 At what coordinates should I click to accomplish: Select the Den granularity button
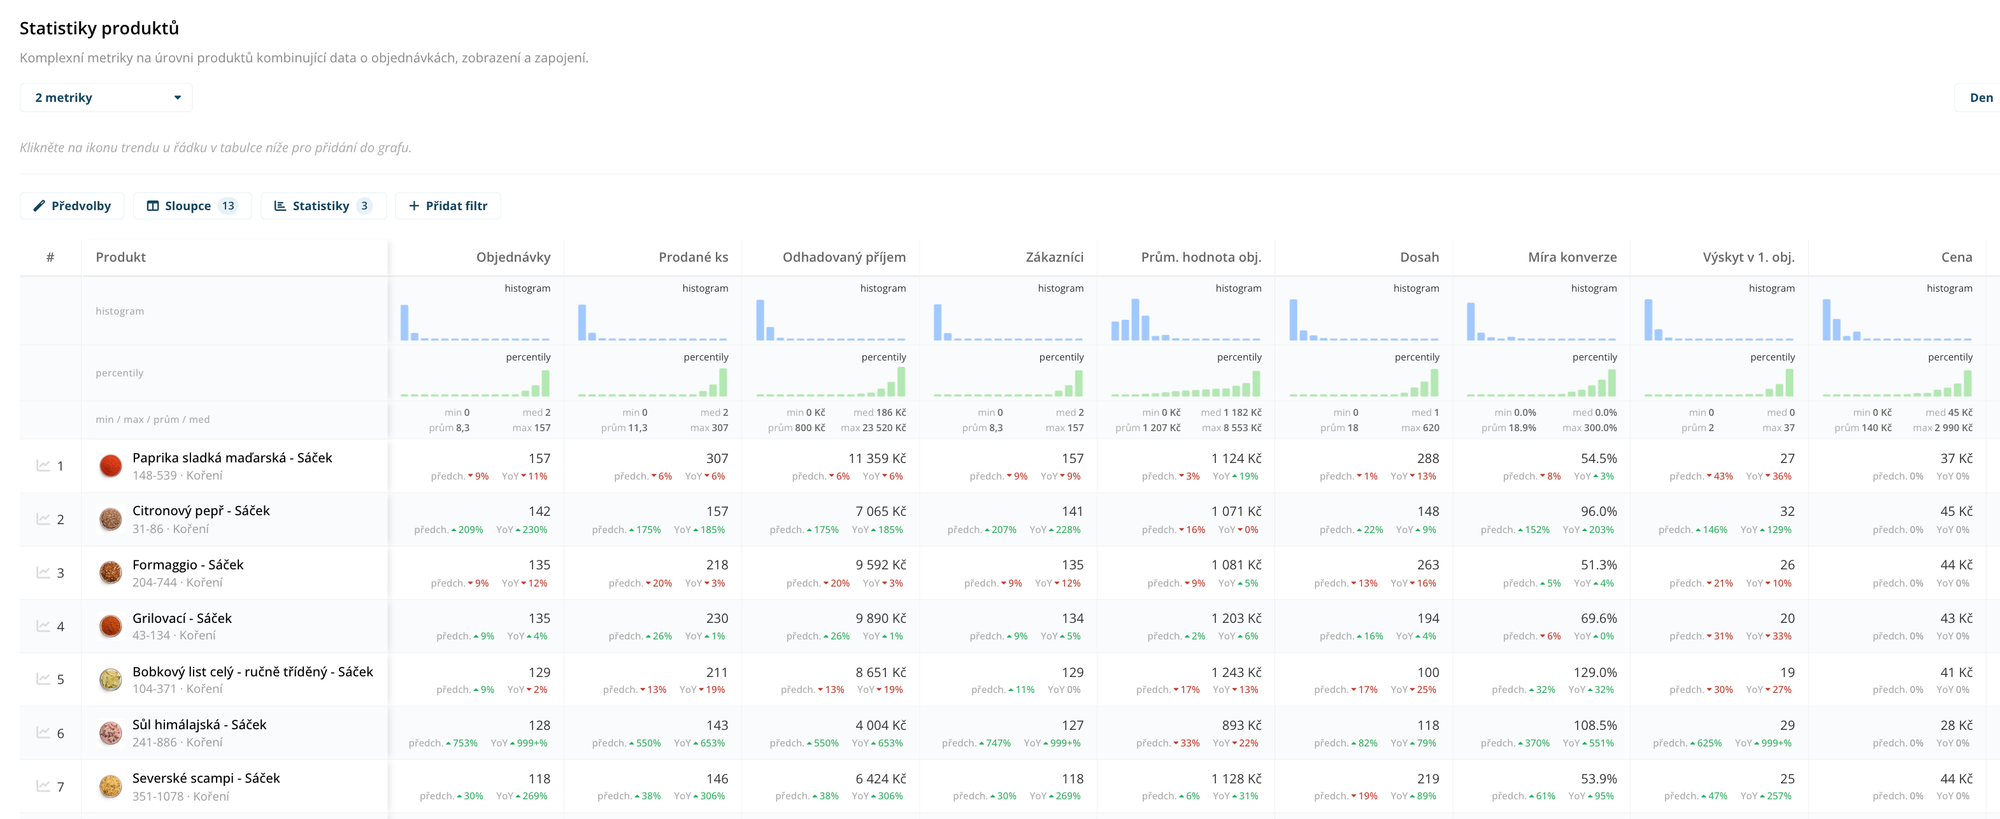tap(1980, 97)
